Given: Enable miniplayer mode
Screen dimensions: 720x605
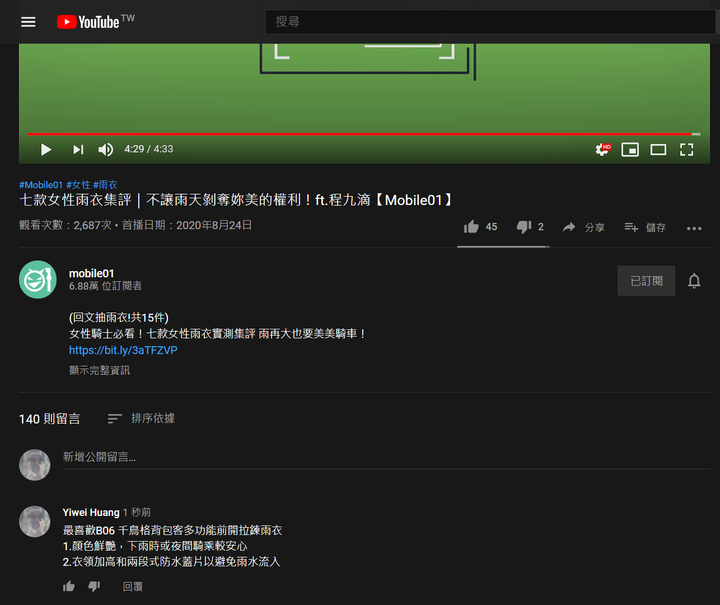Looking at the screenshot, I should [630, 150].
